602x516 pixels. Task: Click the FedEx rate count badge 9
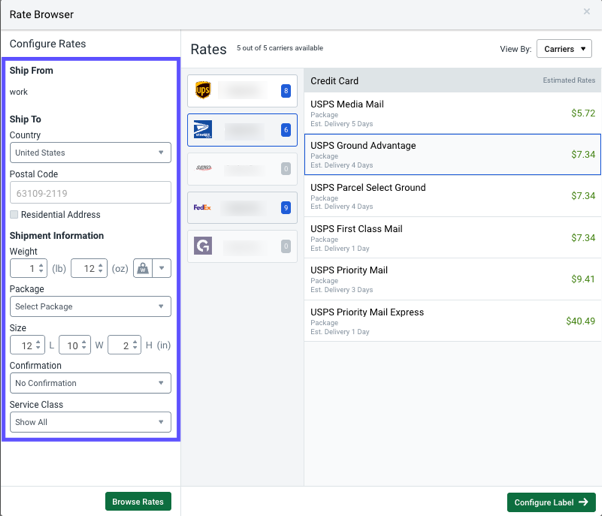point(286,208)
